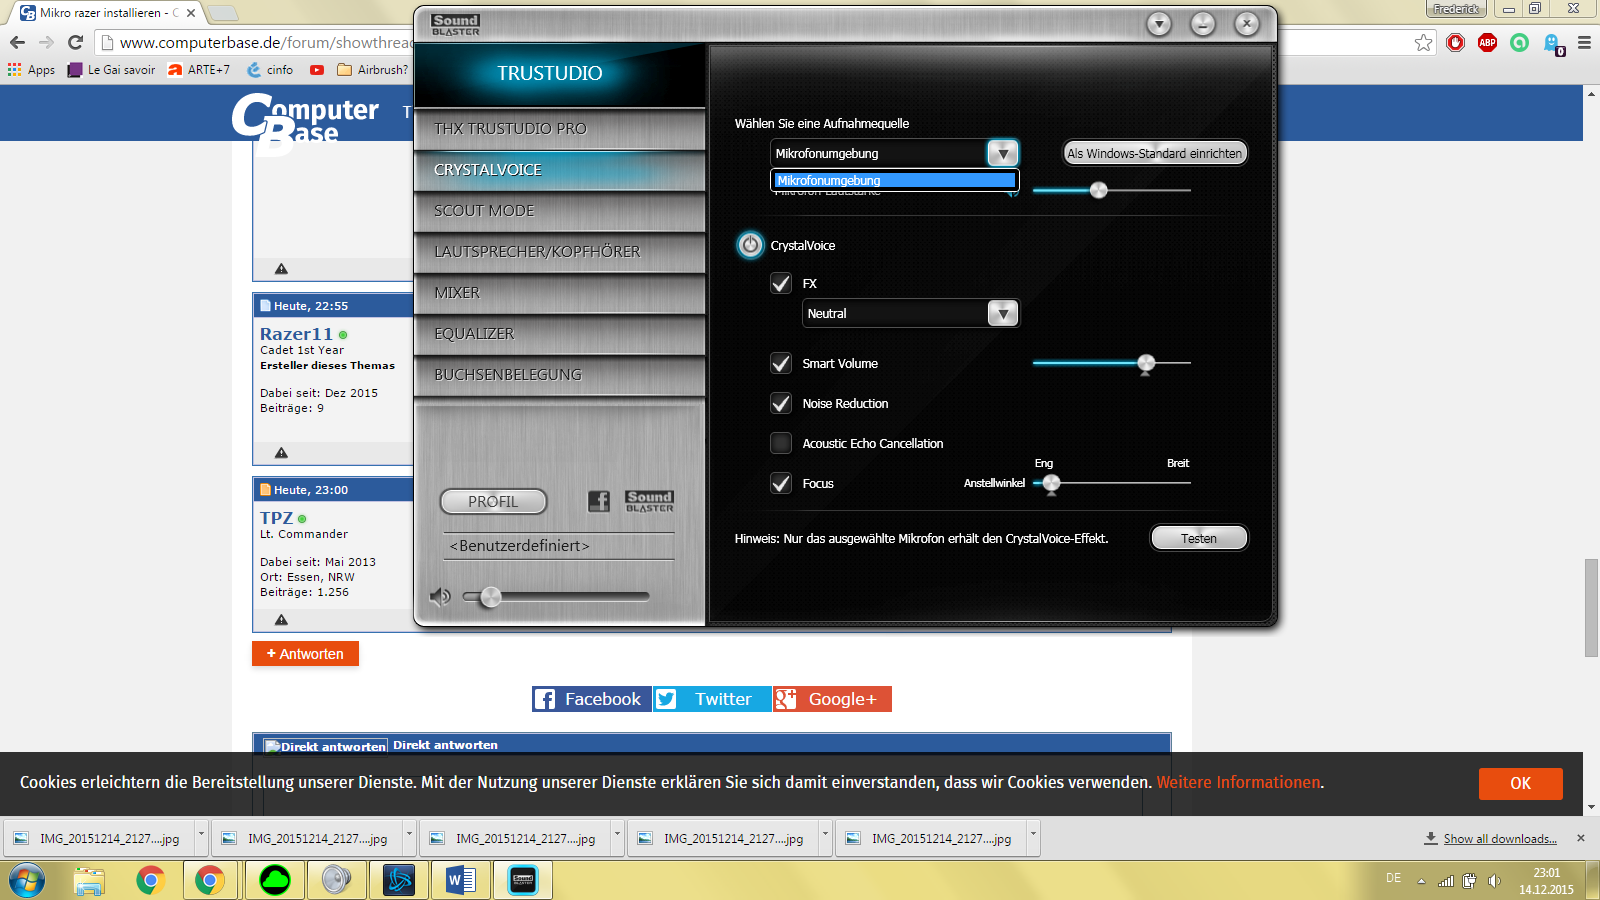Accept cookies with the OK button
The width and height of the screenshot is (1600, 900).
click(1520, 783)
